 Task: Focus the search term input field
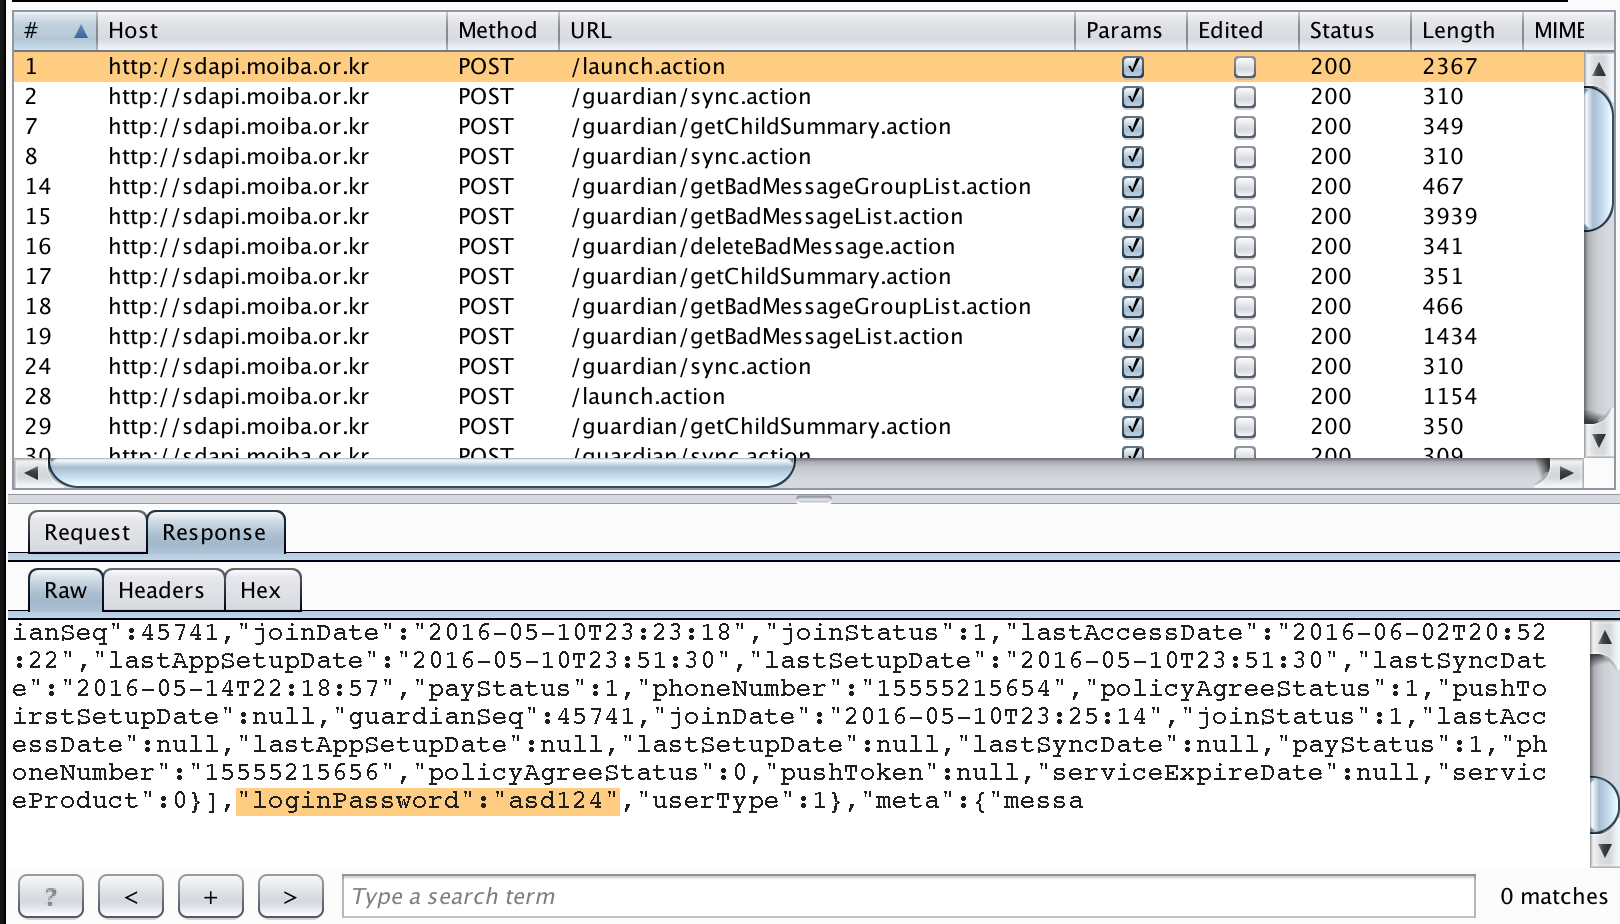tap(908, 896)
